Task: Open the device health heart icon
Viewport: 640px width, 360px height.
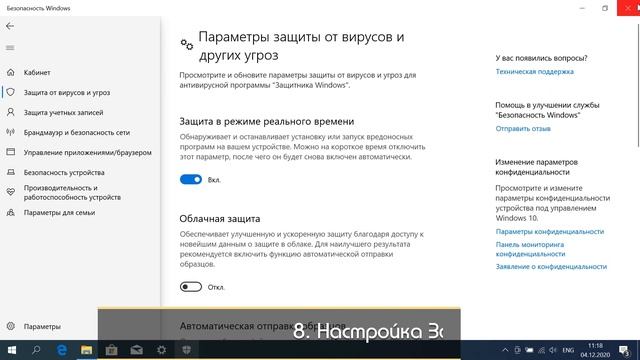Action: tap(11, 192)
